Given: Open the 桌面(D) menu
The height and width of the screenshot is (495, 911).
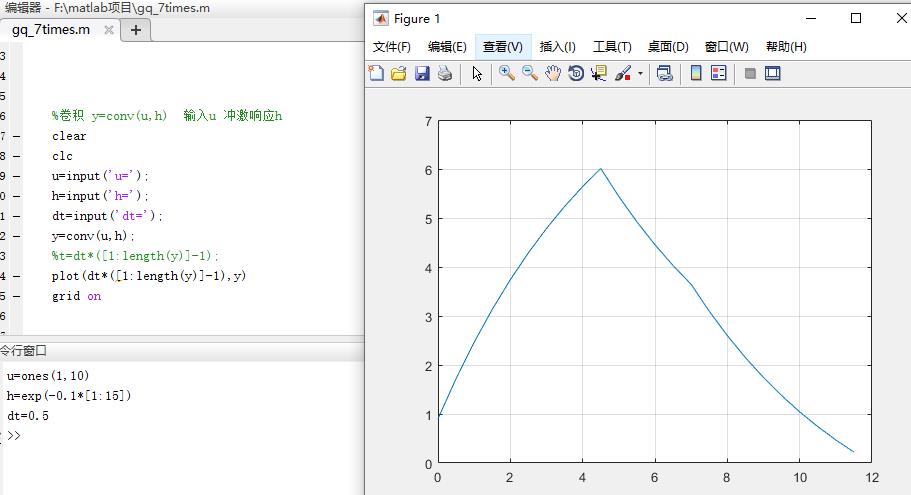Looking at the screenshot, I should click(668, 46).
